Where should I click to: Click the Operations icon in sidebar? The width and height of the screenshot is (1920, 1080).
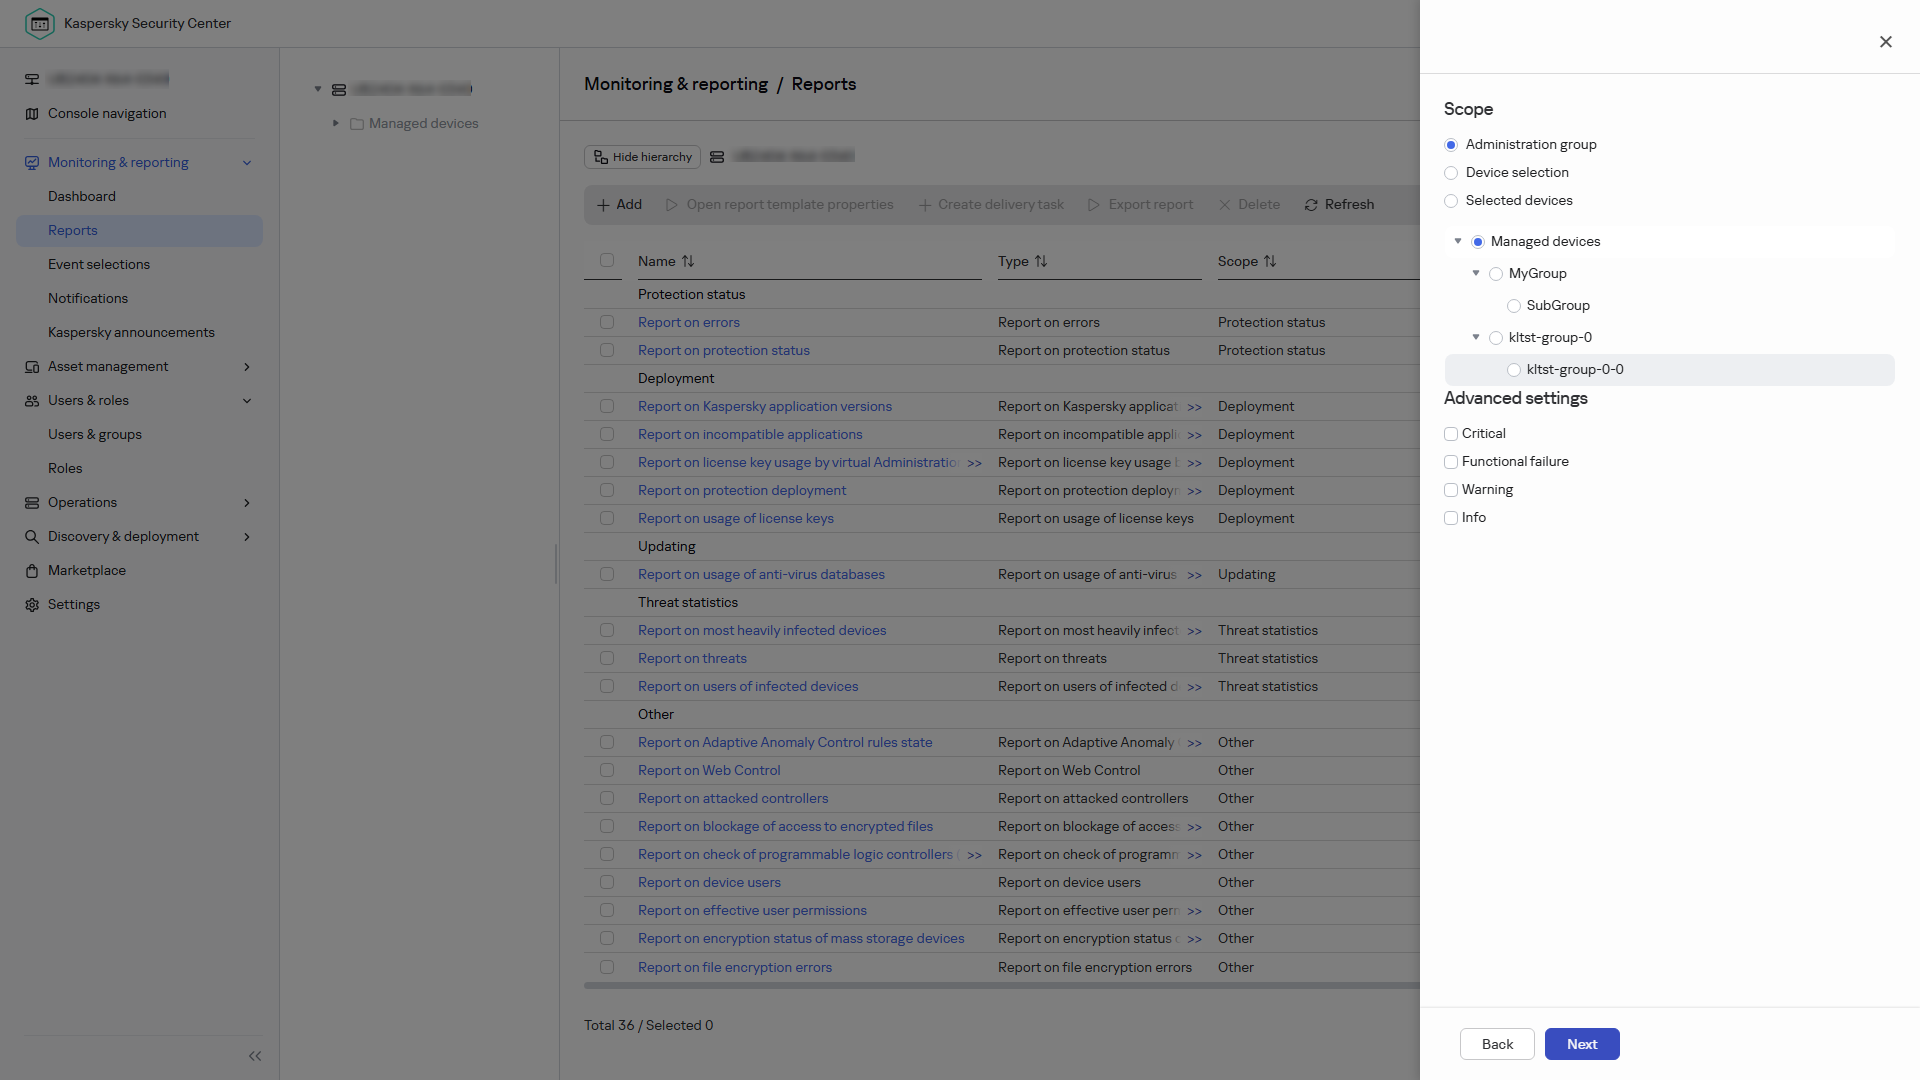32,503
